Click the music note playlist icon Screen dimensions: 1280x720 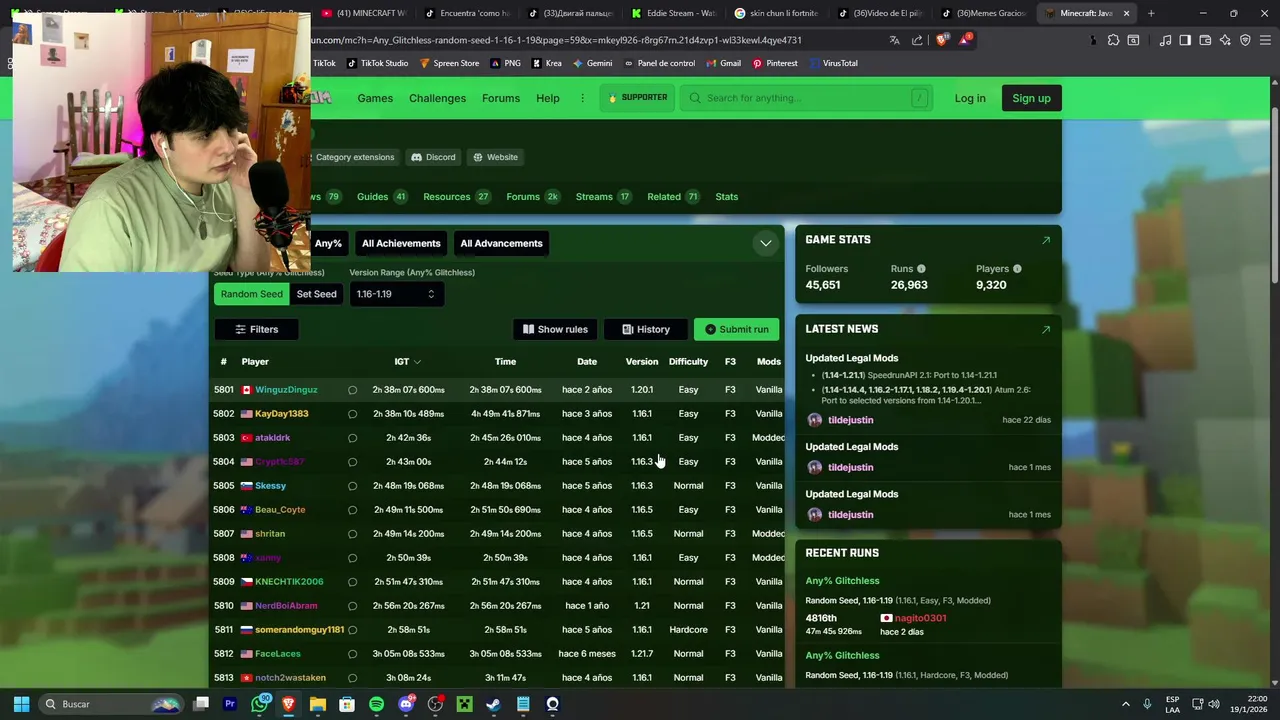(x=1165, y=40)
